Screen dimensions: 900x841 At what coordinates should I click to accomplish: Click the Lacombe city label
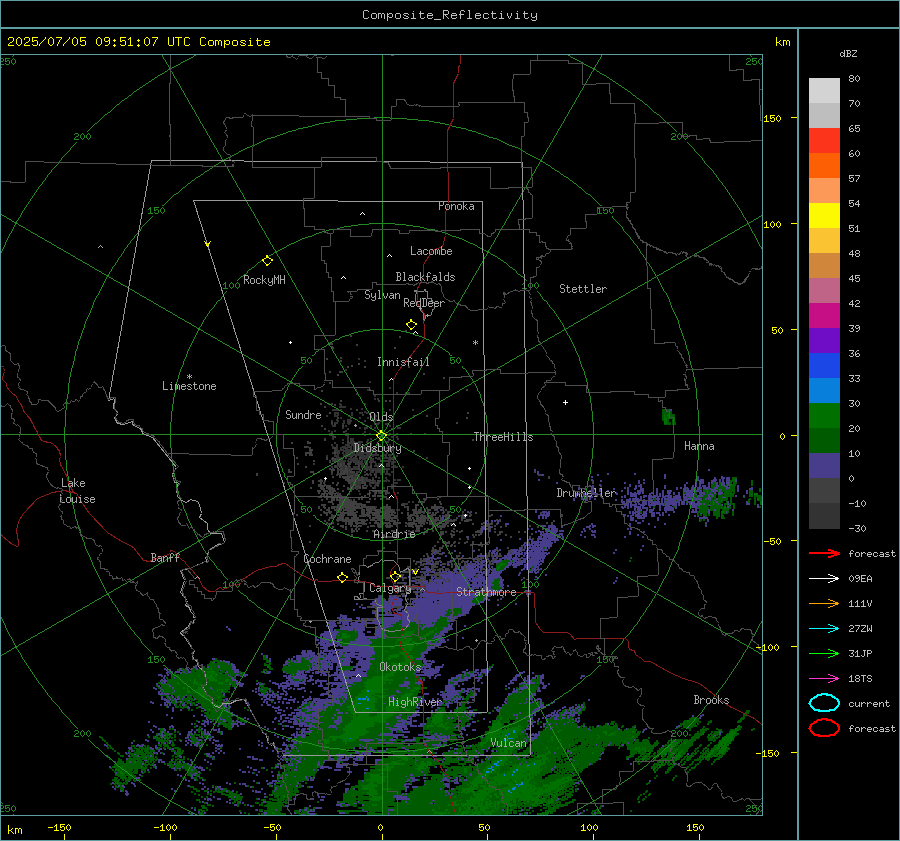(x=431, y=251)
